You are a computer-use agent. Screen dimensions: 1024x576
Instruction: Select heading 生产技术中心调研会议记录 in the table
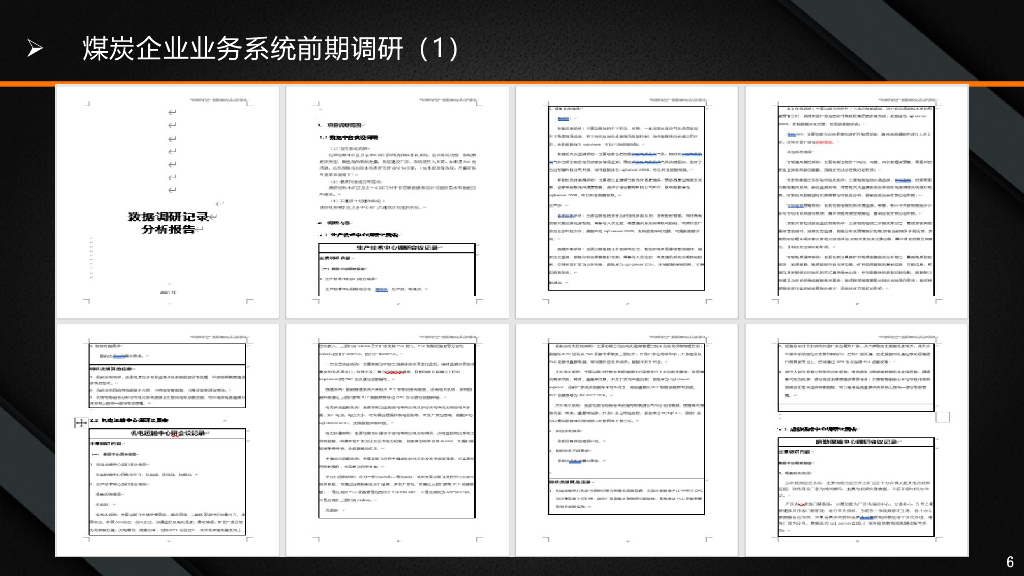tap(398, 246)
